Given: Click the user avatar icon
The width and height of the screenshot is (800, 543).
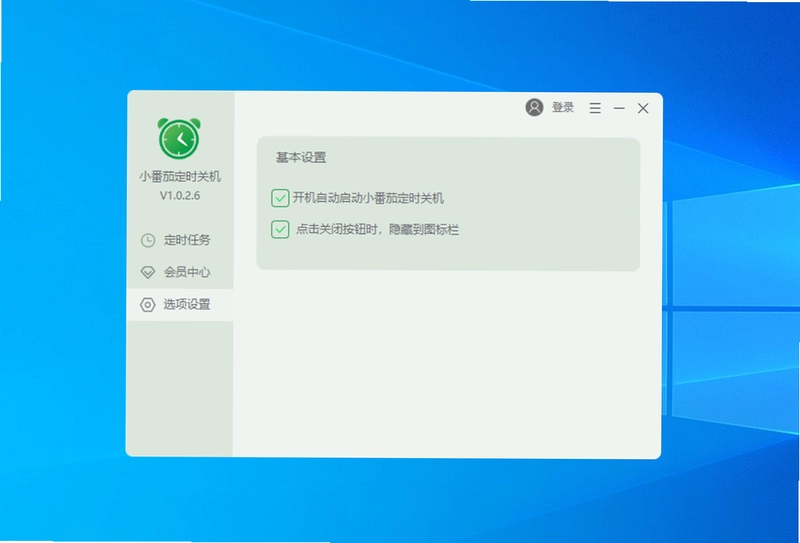Looking at the screenshot, I should point(534,107).
